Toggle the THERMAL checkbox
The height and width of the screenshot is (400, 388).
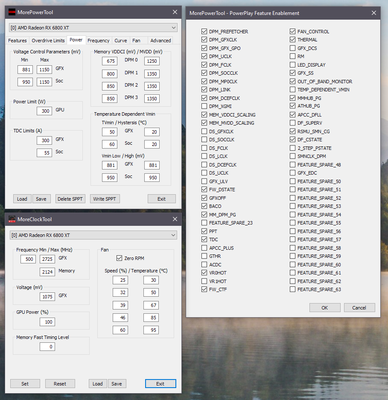click(293, 40)
